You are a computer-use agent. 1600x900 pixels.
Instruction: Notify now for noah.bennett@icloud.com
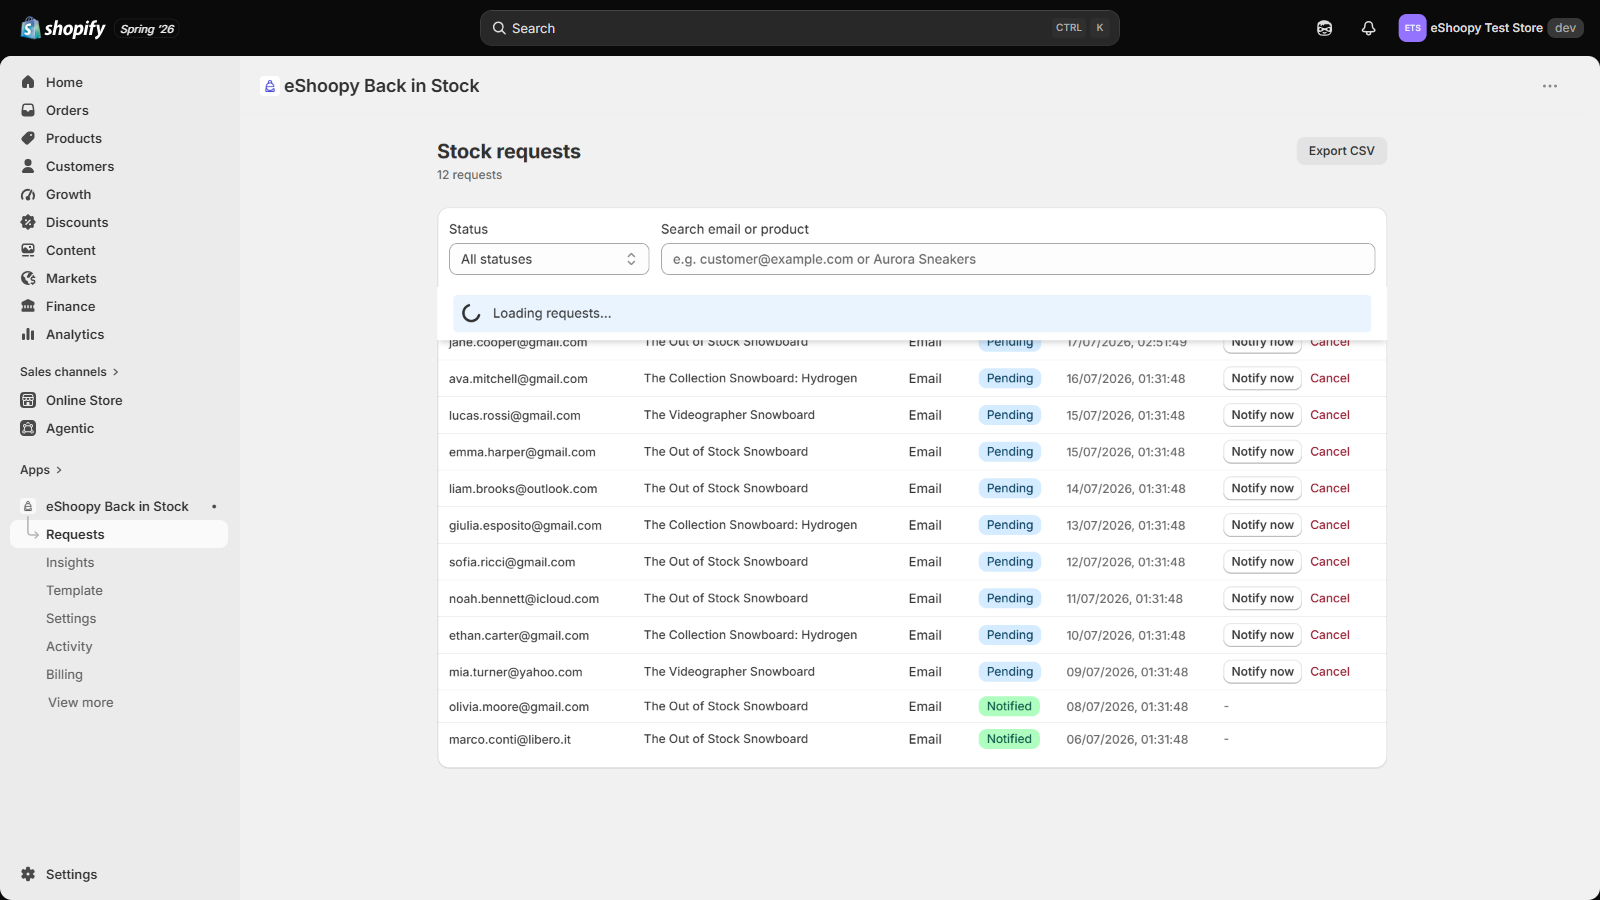coord(1262,598)
